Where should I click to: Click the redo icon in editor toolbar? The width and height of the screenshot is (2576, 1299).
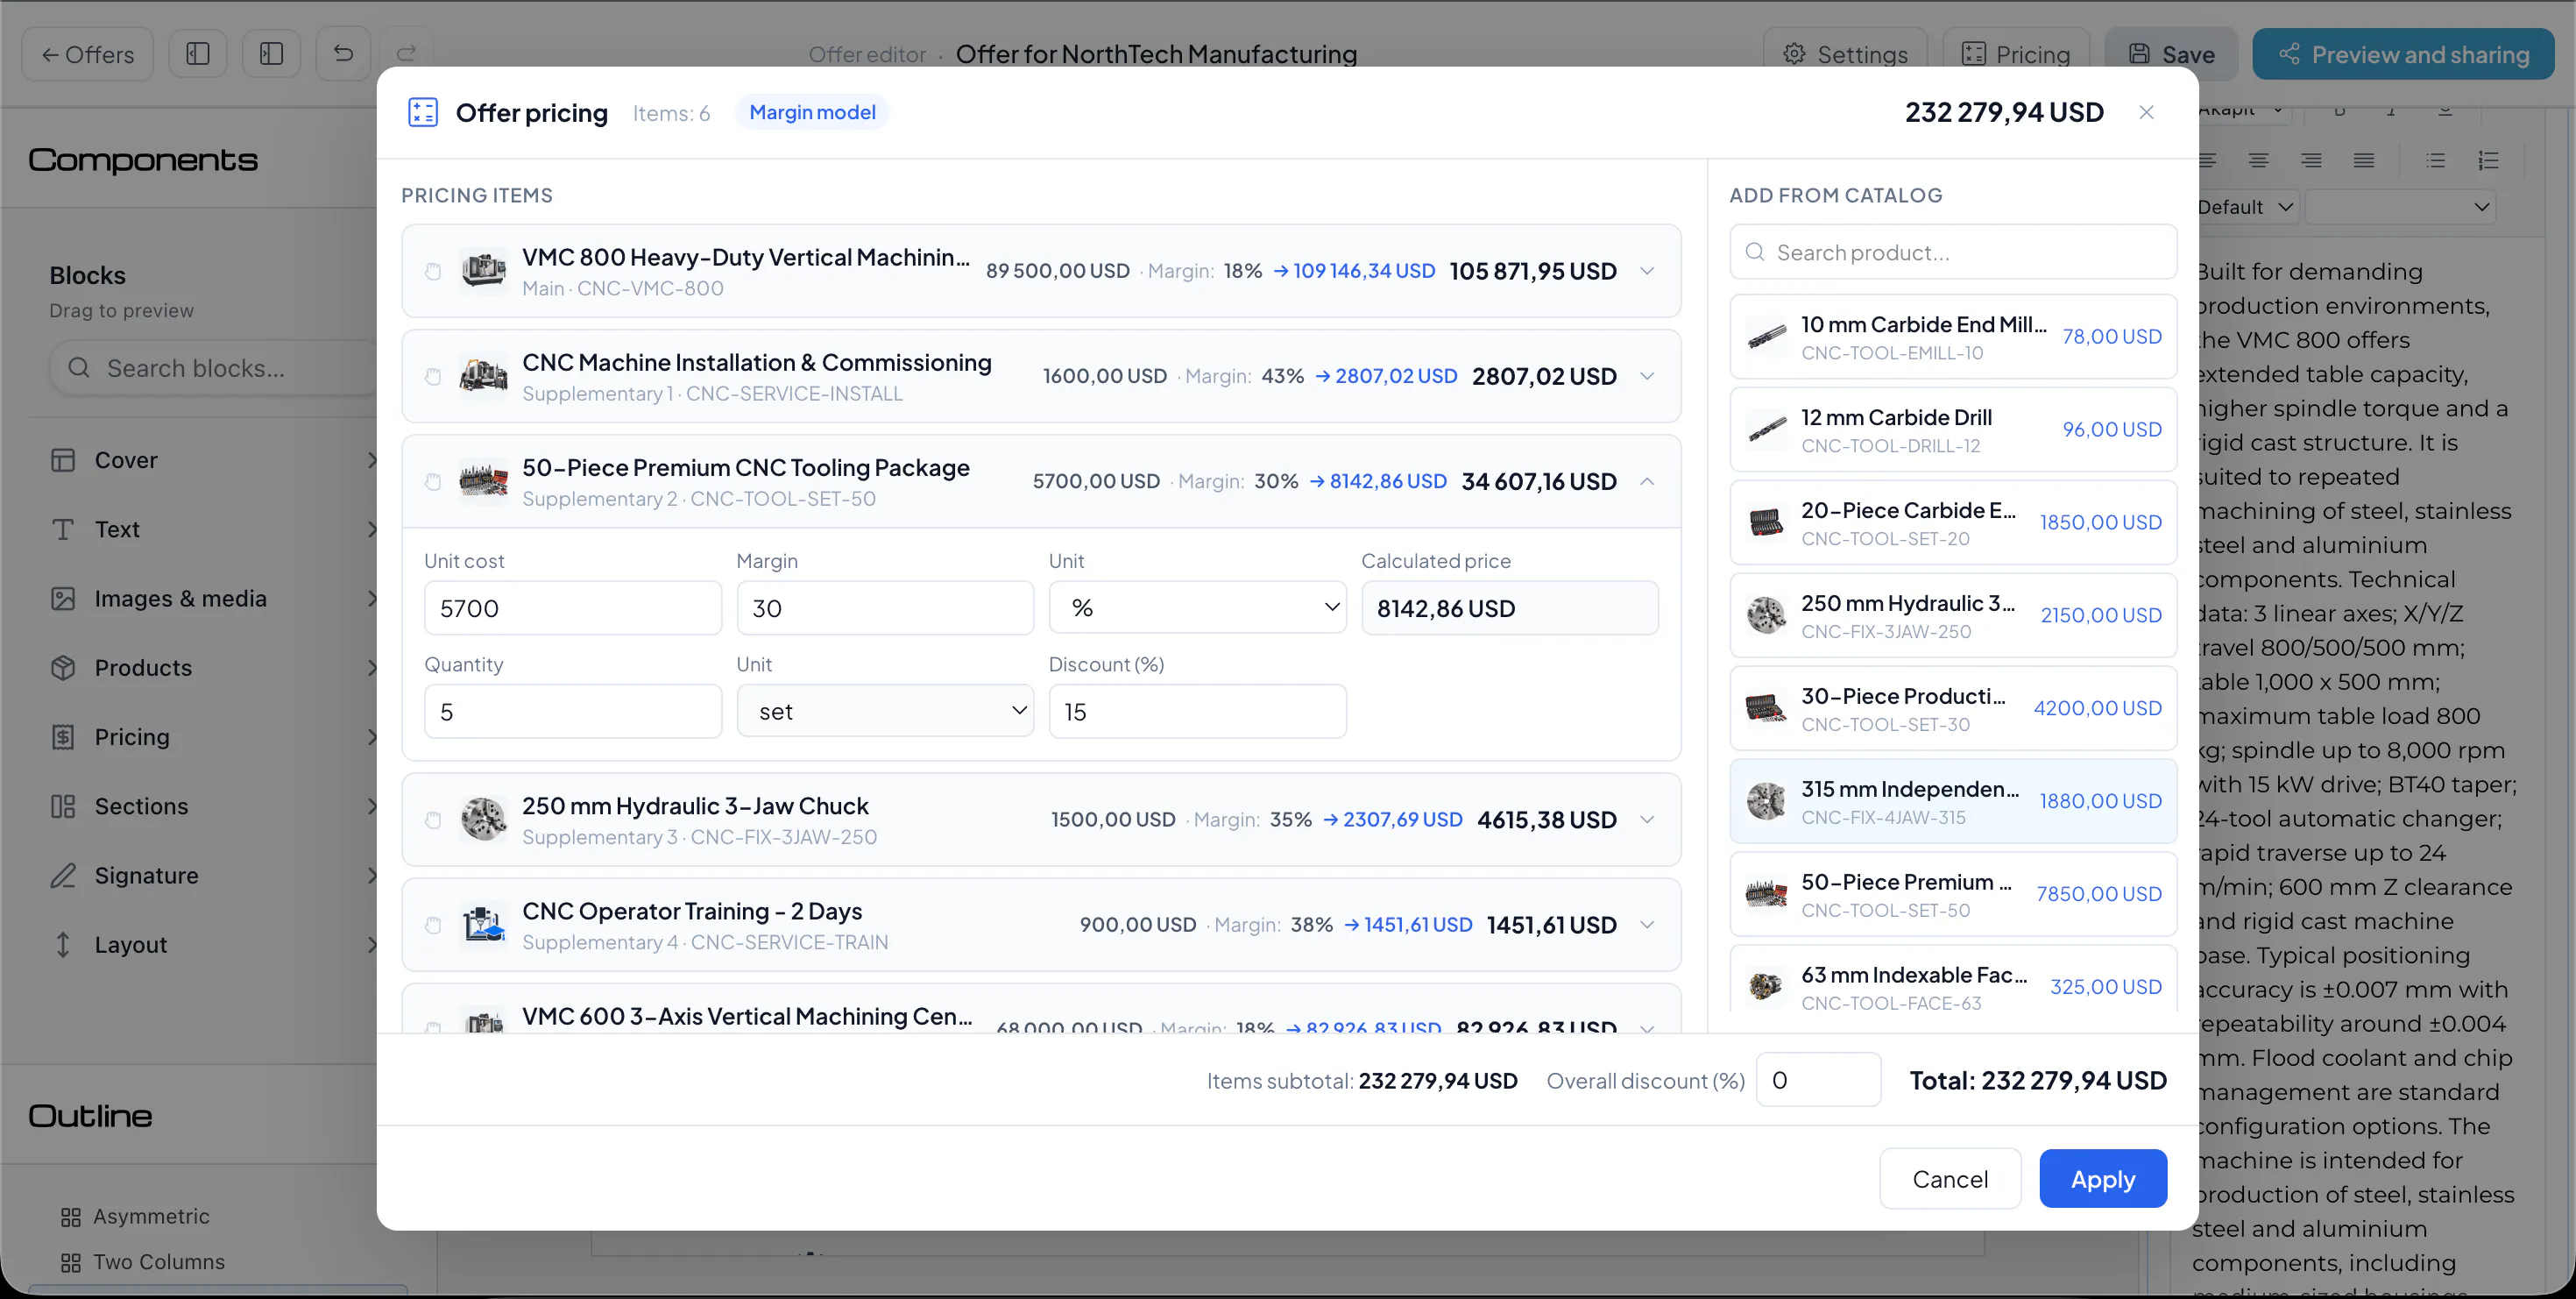(405, 53)
